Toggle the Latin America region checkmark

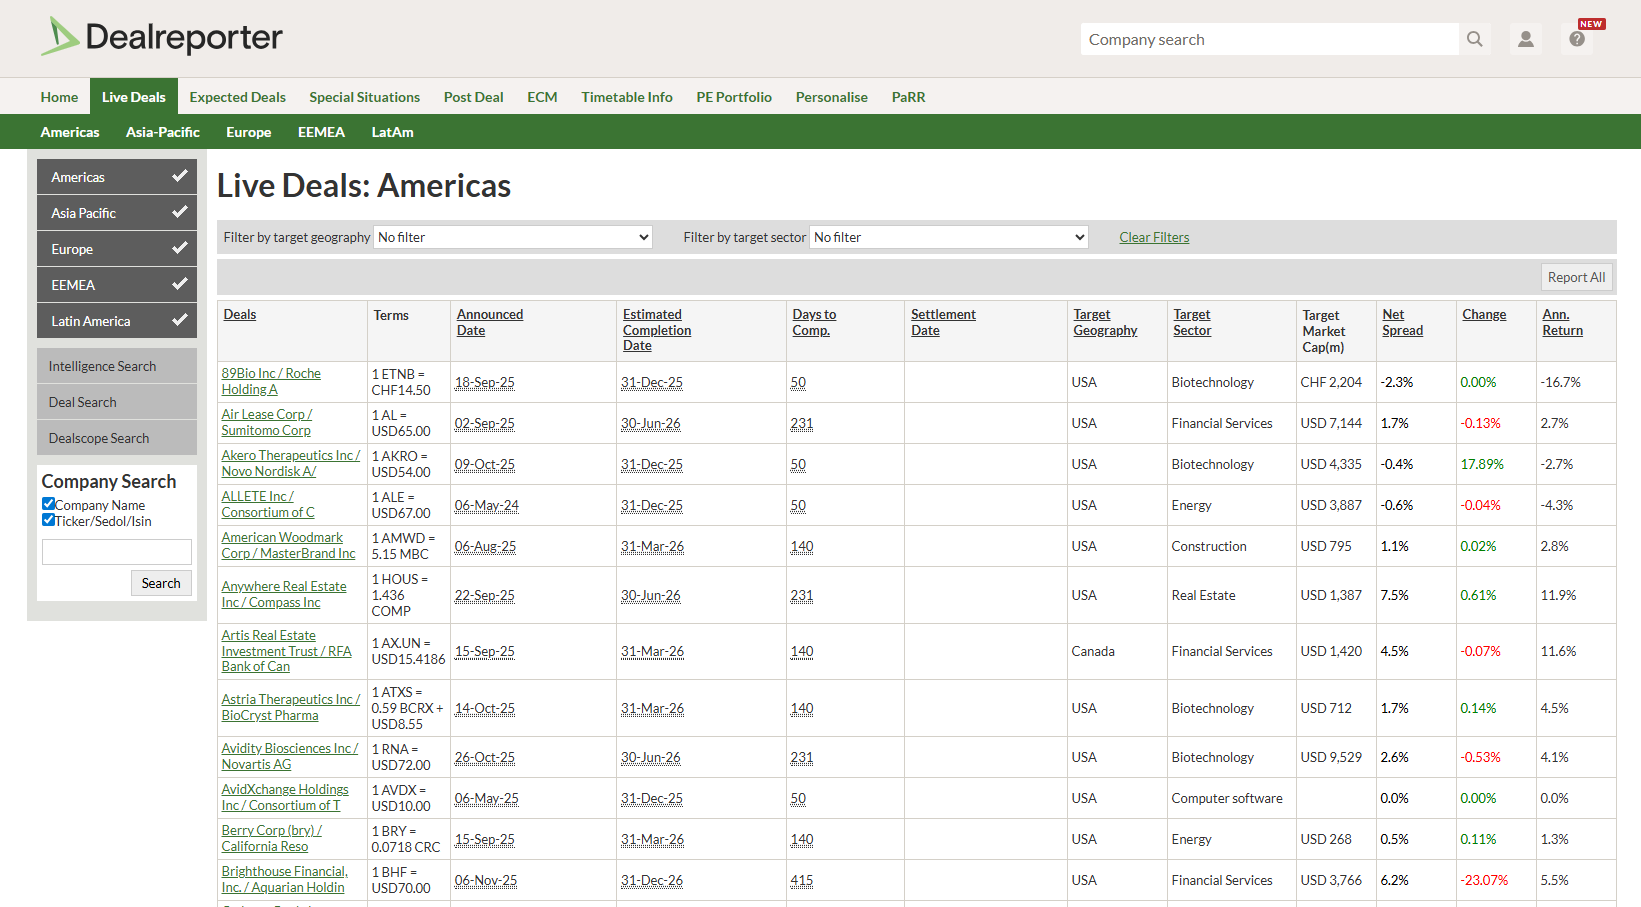[179, 320]
